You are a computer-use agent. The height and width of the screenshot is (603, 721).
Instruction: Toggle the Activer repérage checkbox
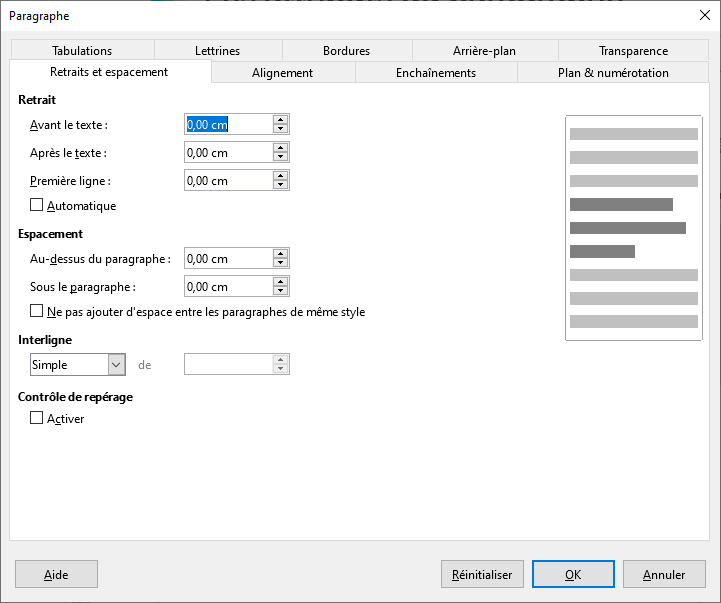coord(37,419)
